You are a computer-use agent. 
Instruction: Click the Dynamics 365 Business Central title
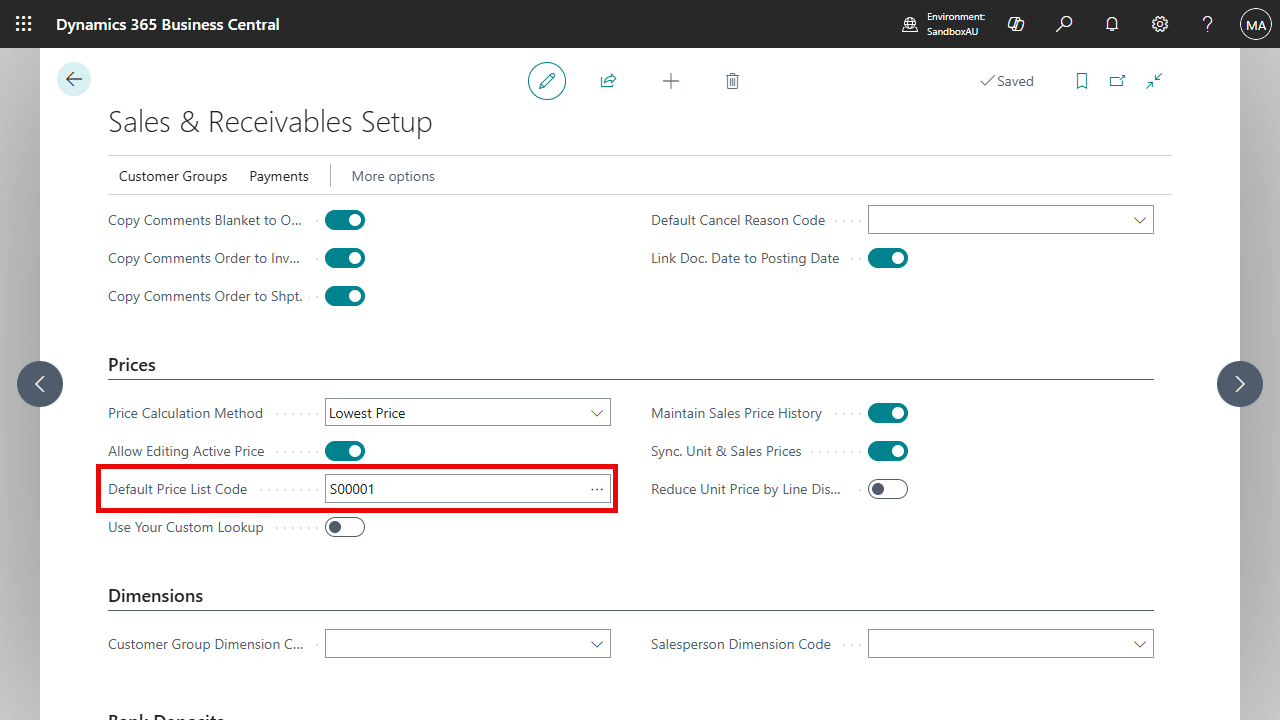coord(168,24)
